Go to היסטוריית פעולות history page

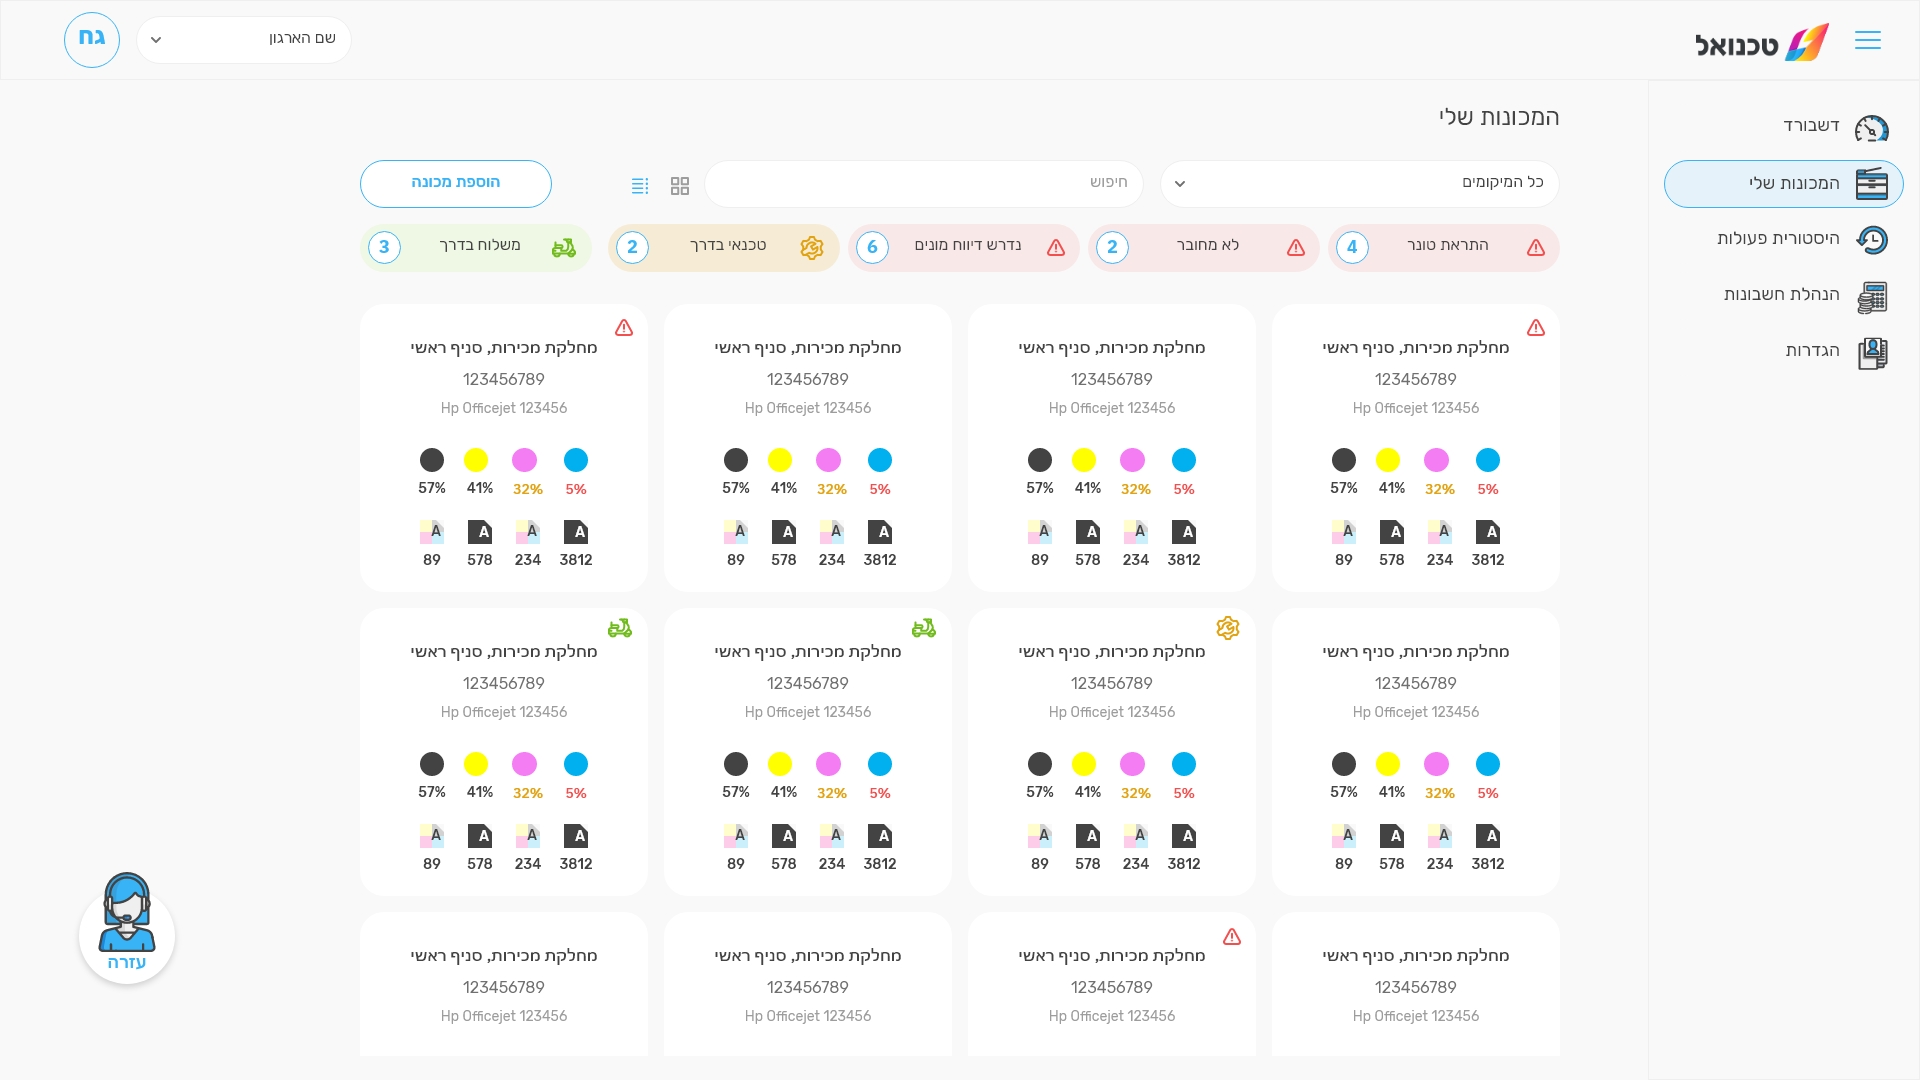pyautogui.click(x=1784, y=239)
